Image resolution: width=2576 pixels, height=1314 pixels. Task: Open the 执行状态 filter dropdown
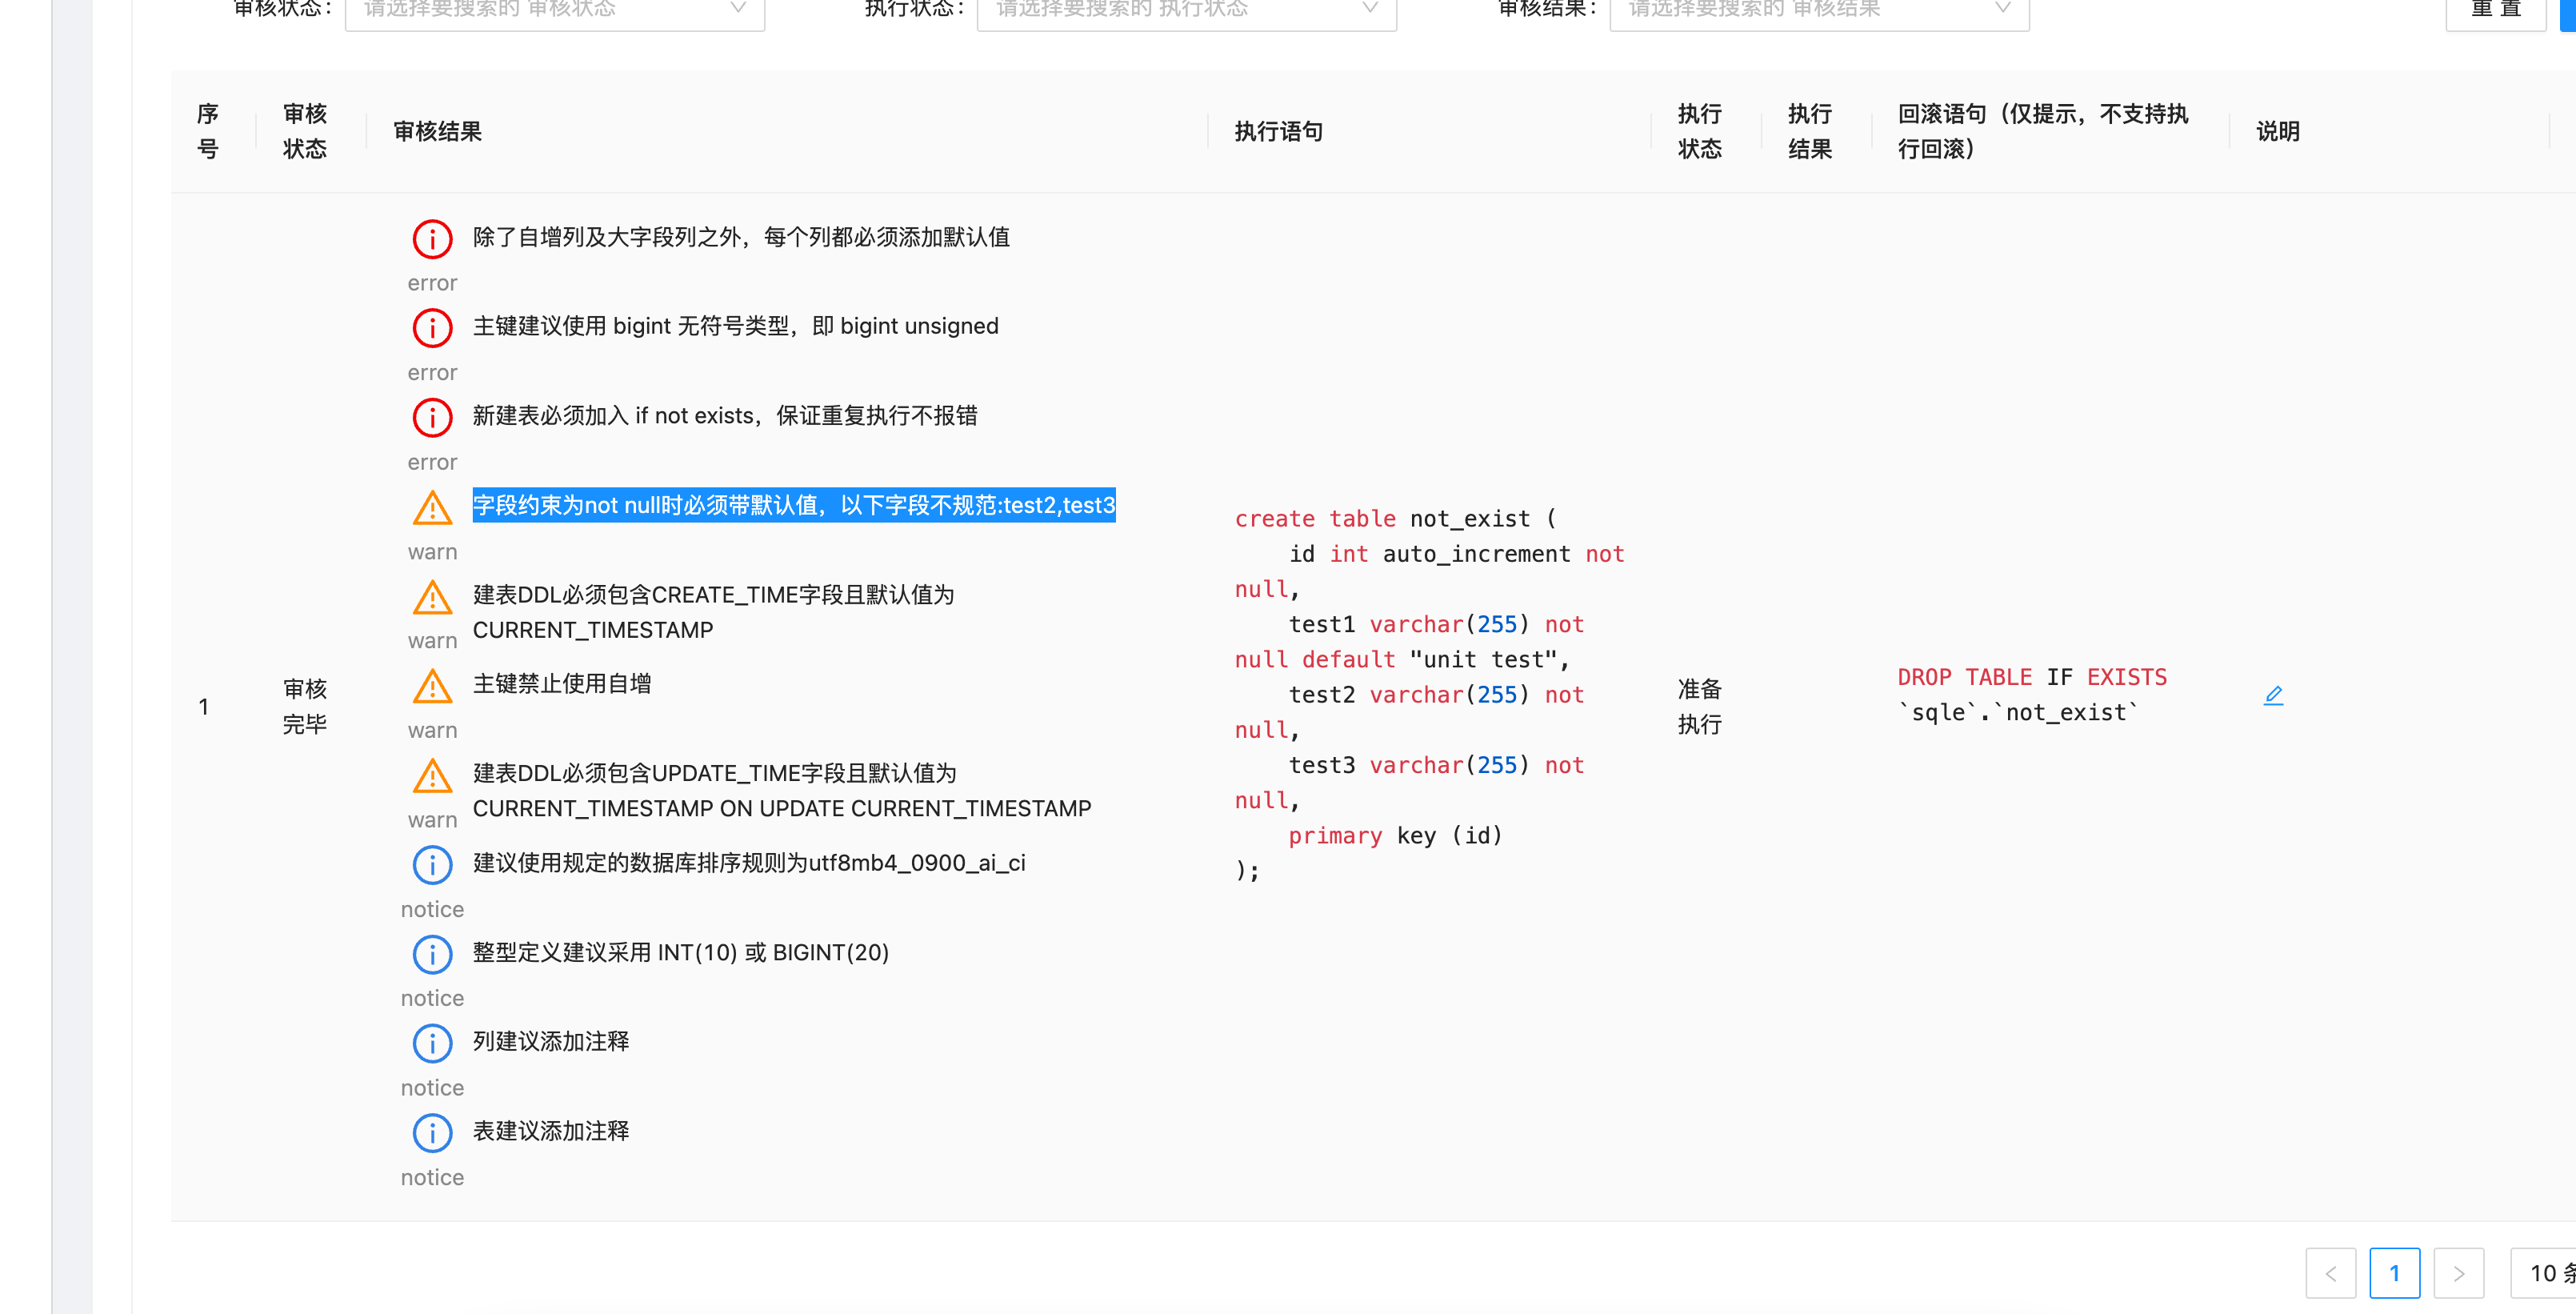(x=1187, y=10)
